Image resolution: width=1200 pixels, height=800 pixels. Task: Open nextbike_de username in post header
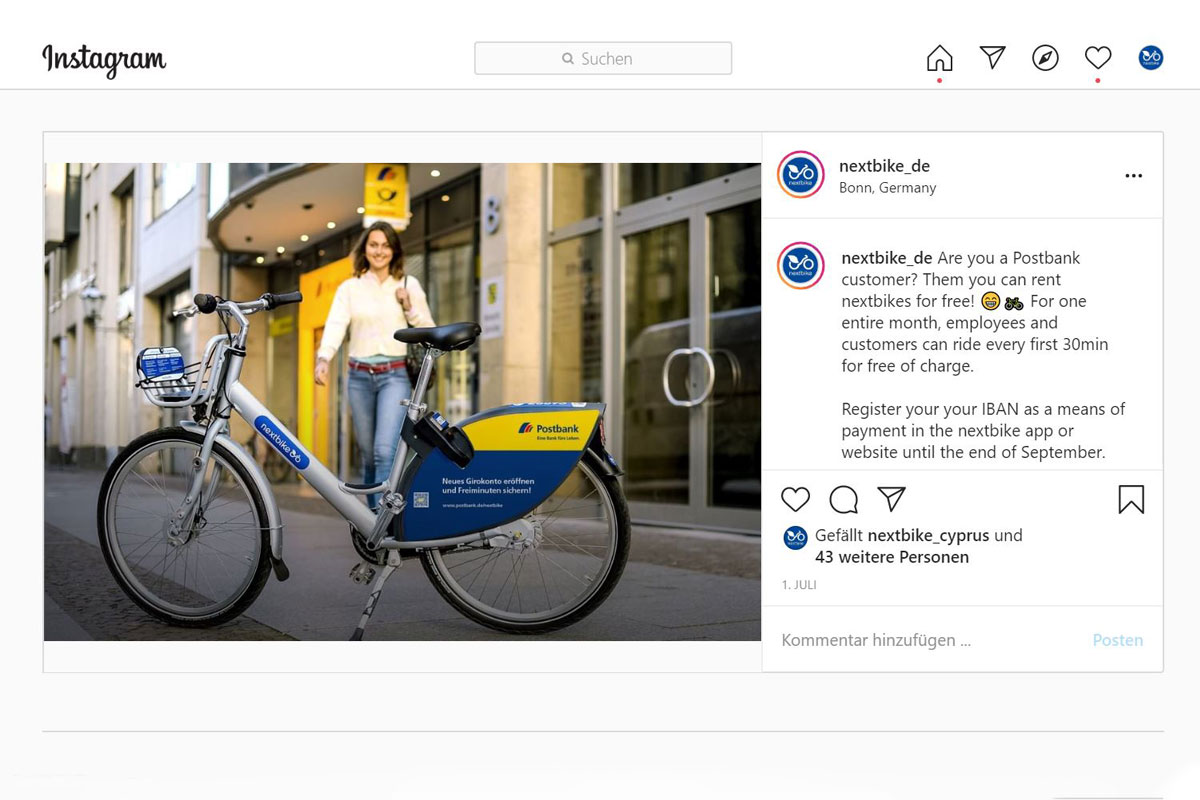pos(885,166)
